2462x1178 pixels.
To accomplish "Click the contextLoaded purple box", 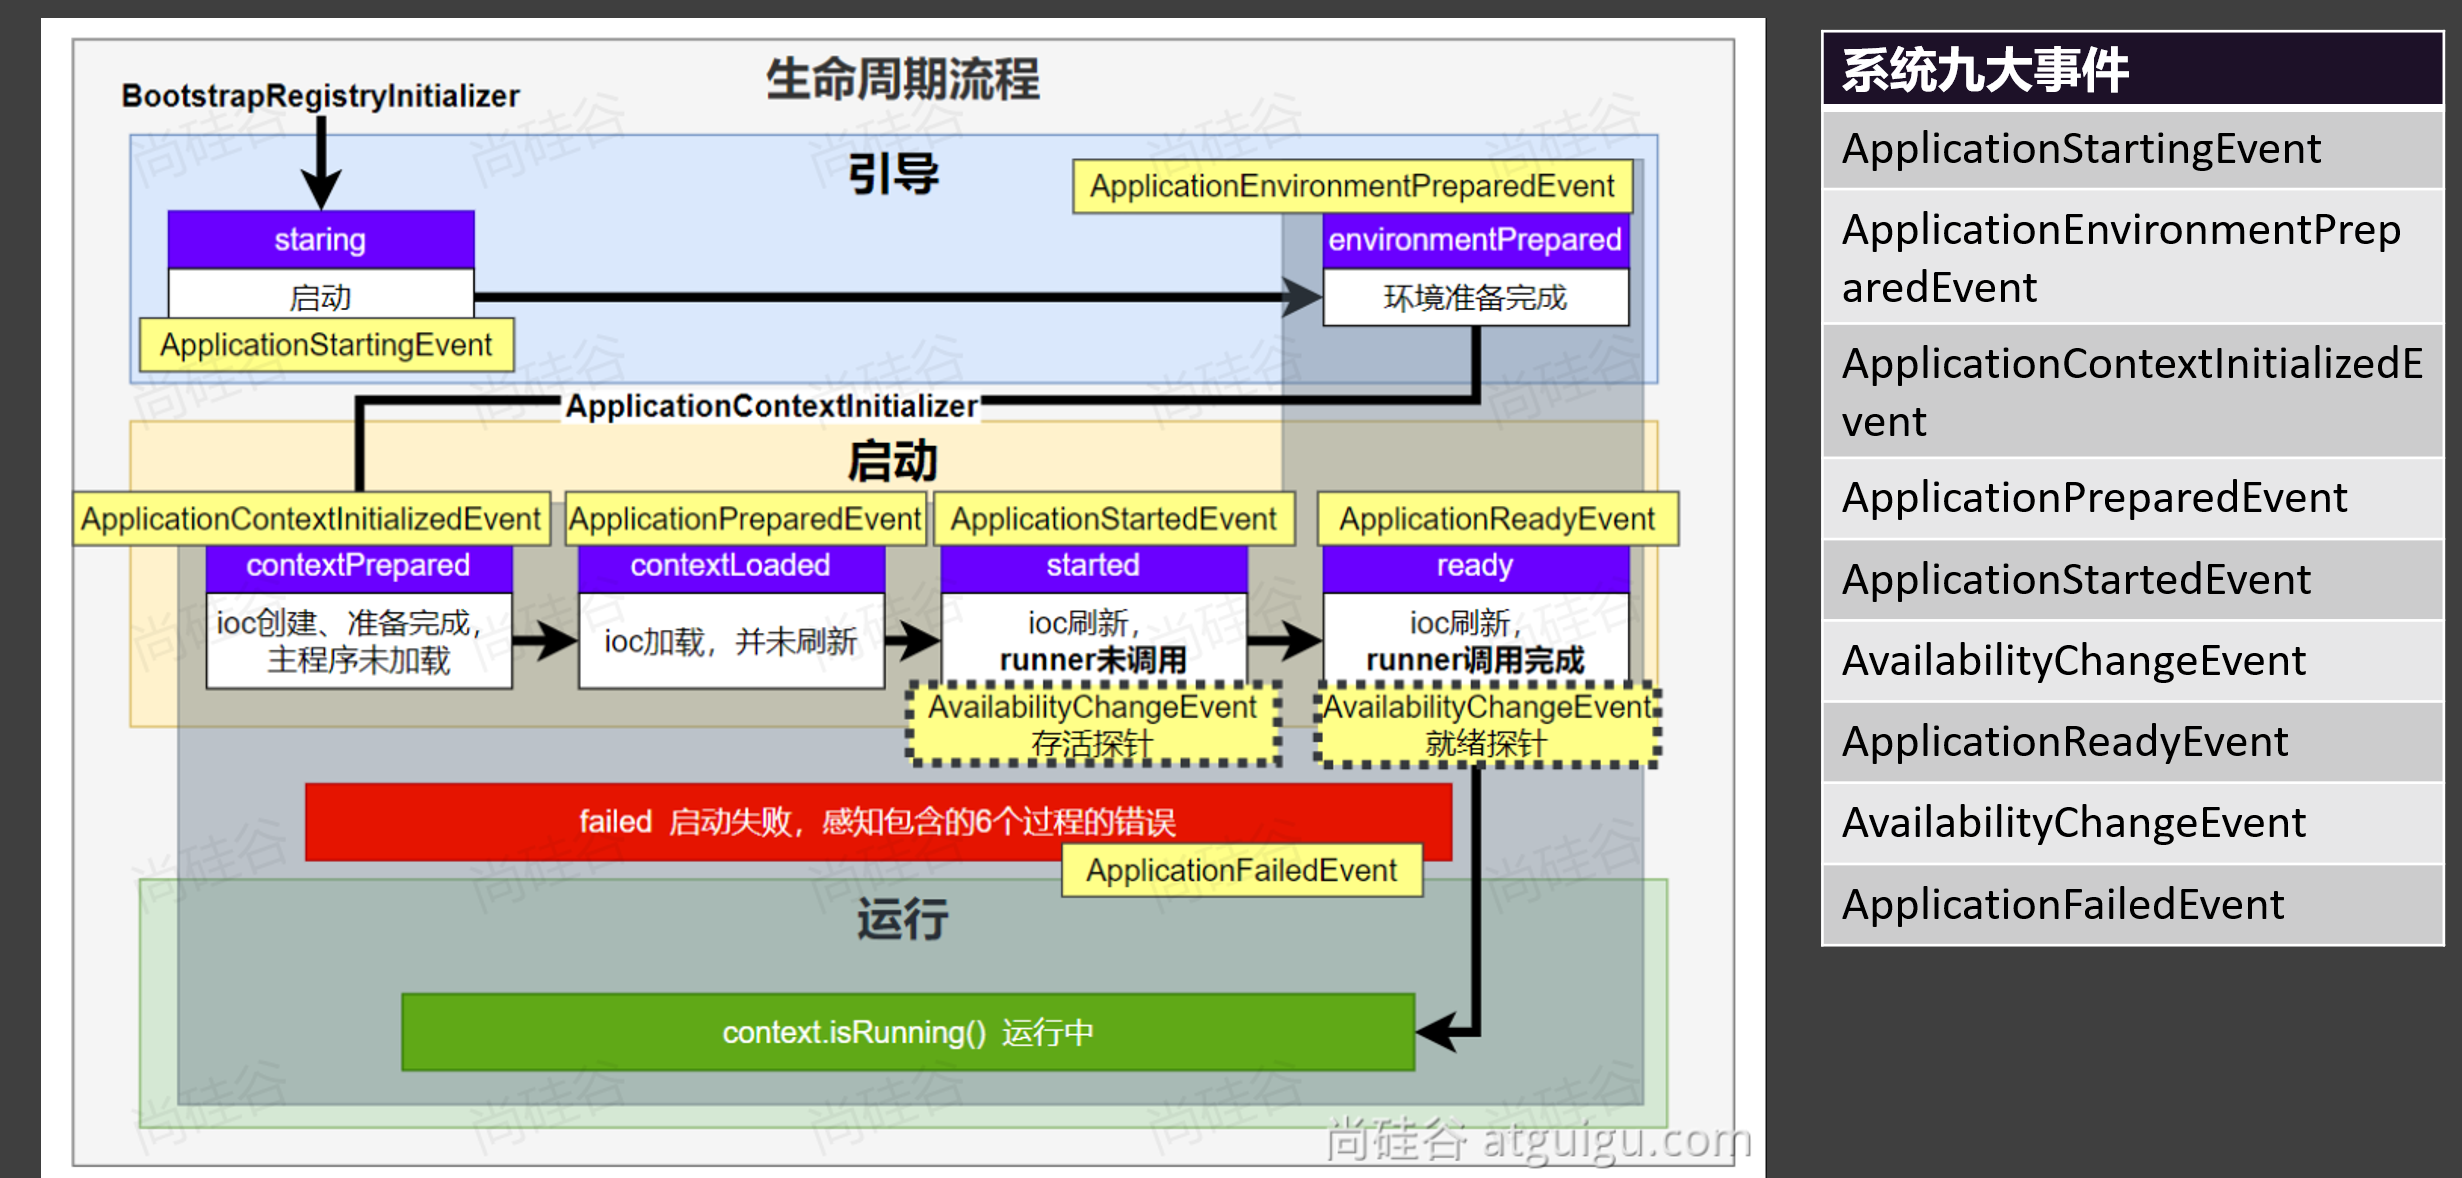I will click(x=730, y=566).
